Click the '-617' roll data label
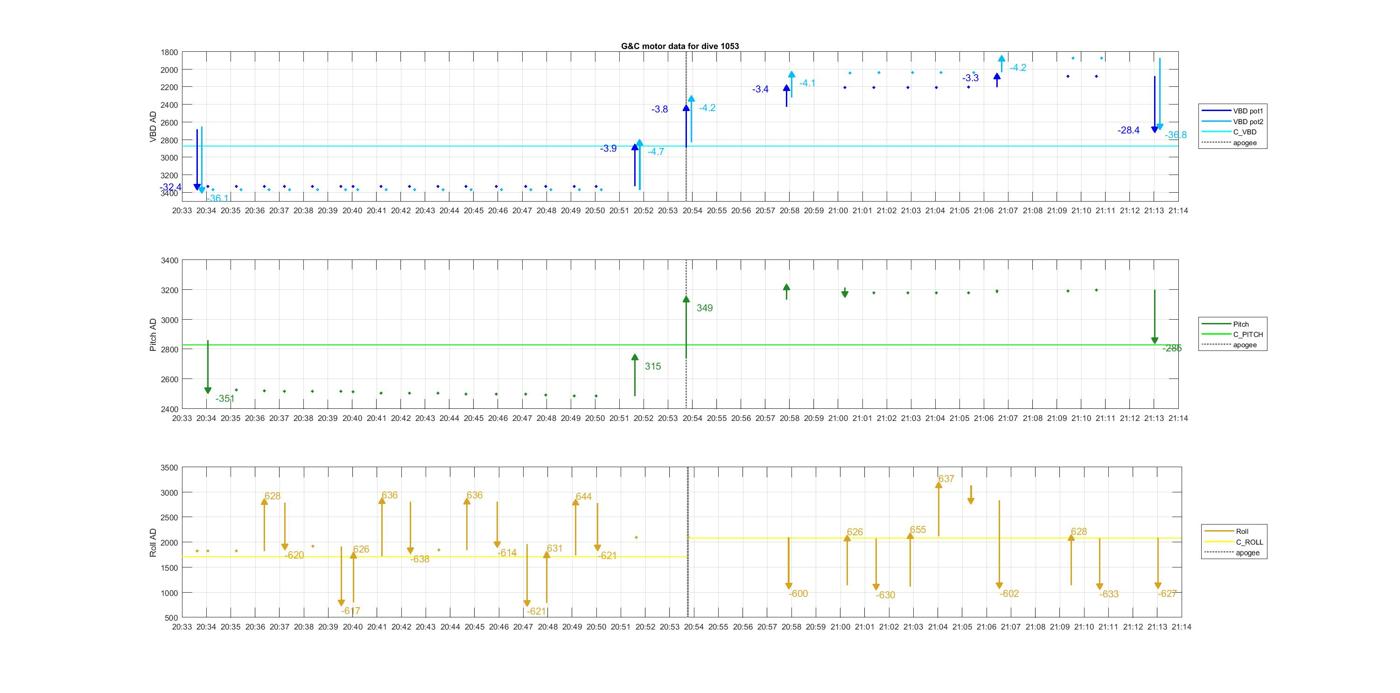This screenshot has width=1400, height=693. click(x=351, y=610)
